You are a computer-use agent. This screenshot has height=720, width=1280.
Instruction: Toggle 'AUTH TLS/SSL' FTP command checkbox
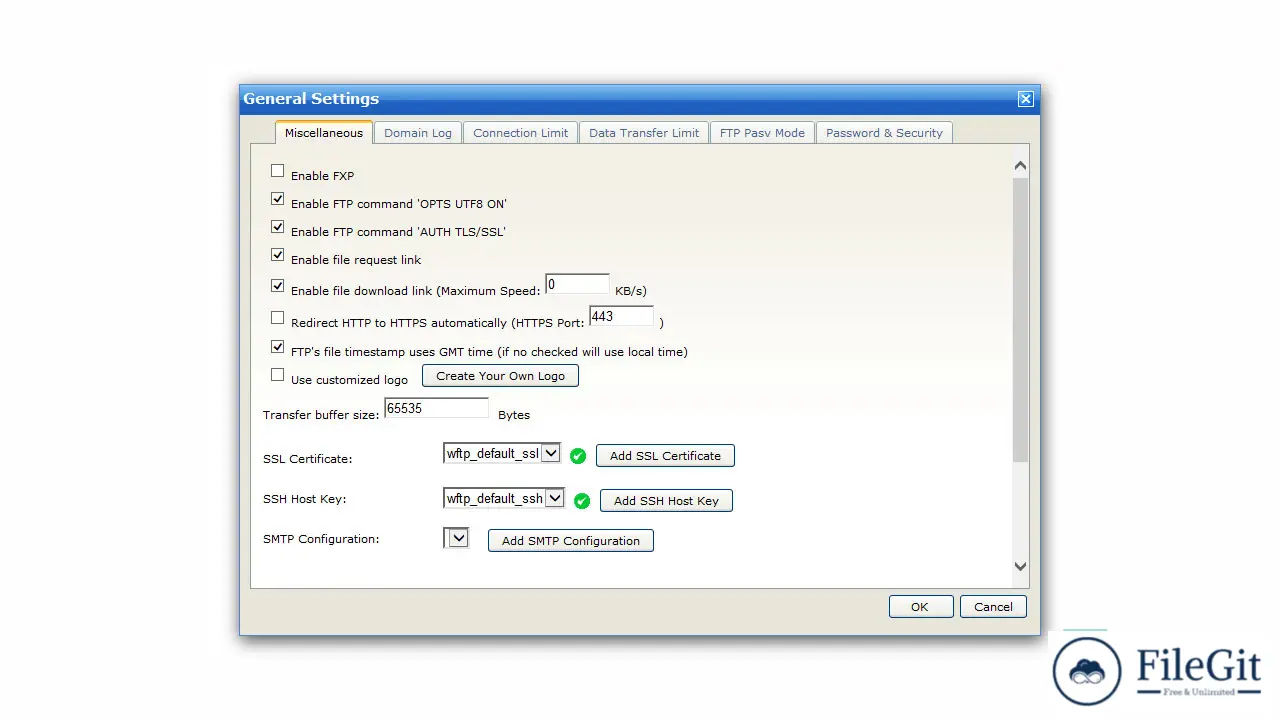click(x=278, y=227)
